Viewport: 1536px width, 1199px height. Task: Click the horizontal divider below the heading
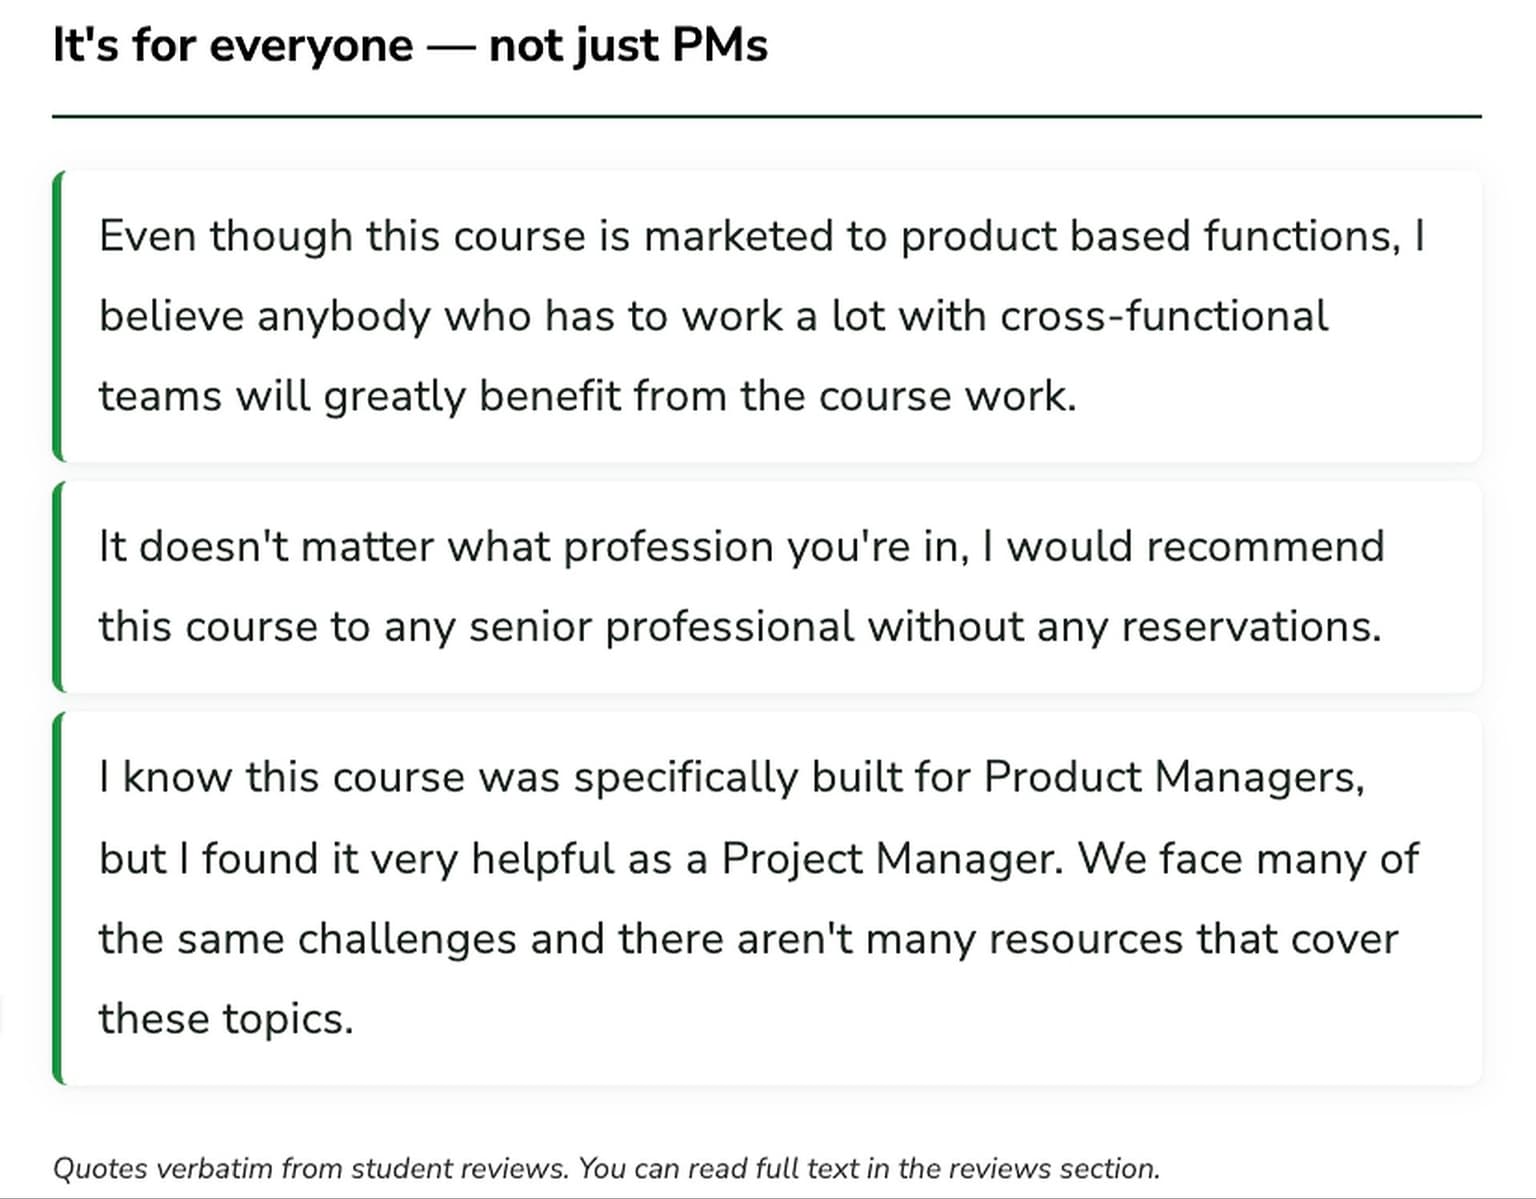click(x=766, y=116)
